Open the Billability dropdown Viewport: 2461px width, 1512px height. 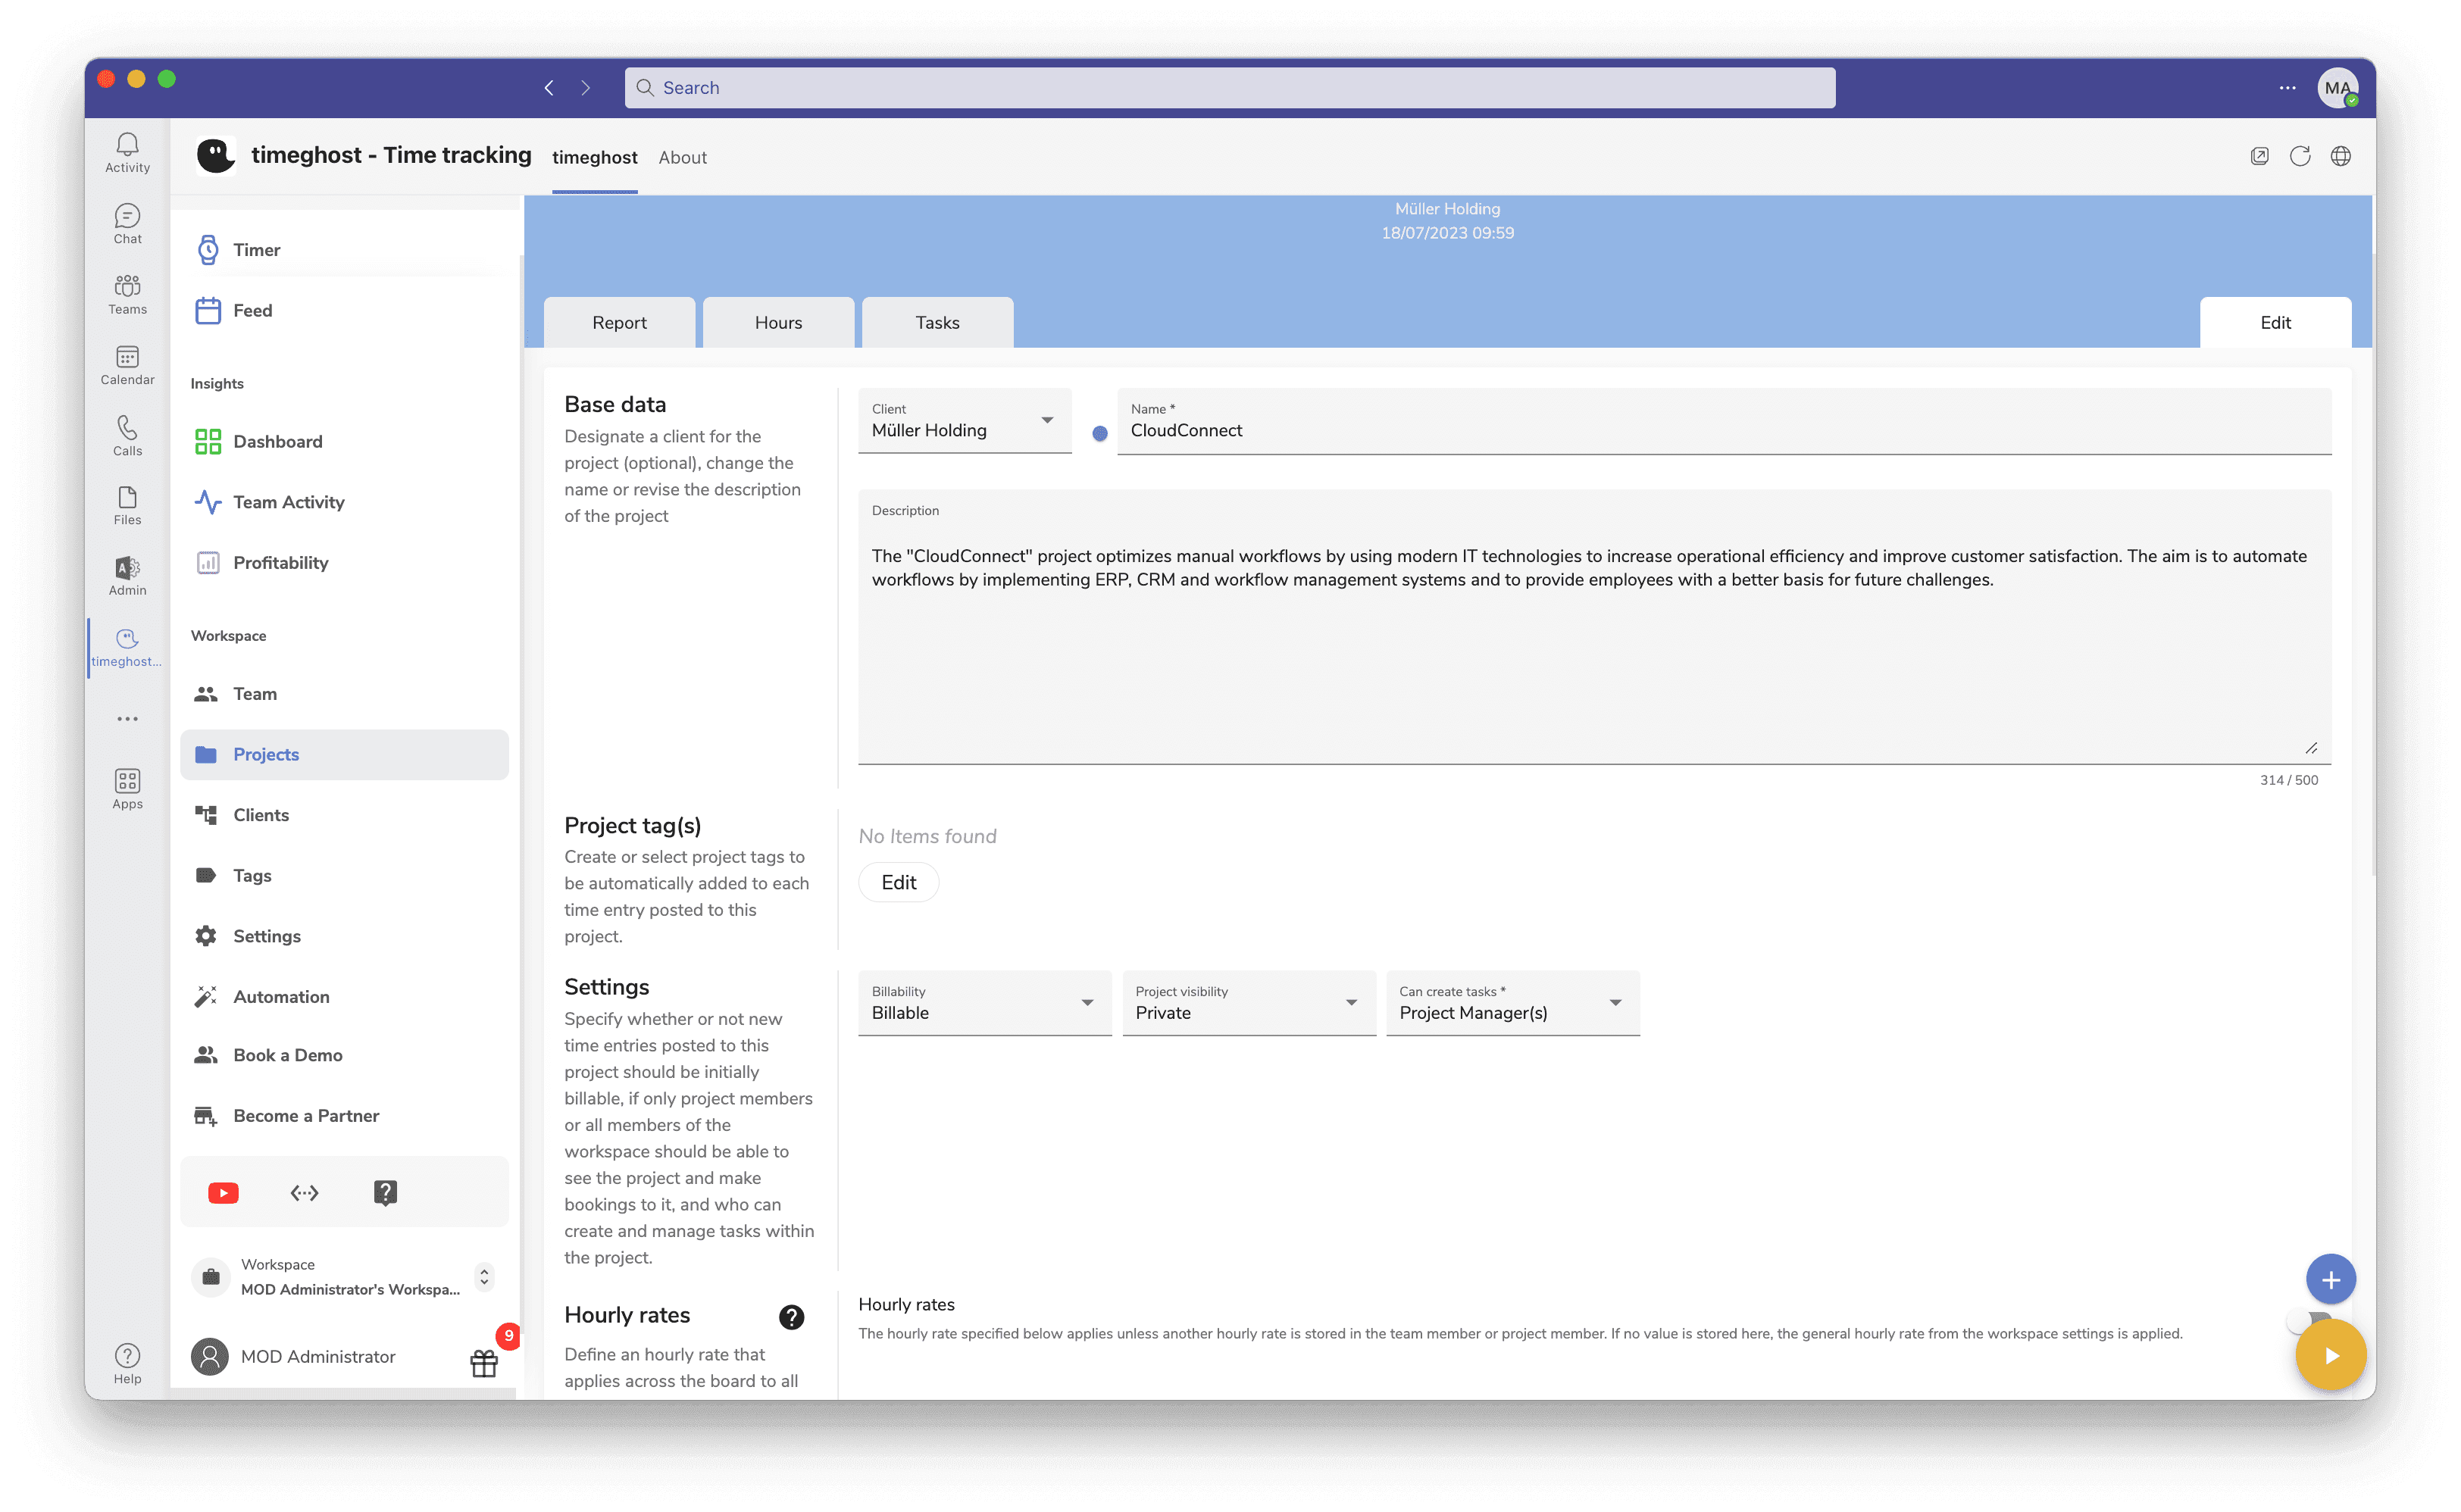(x=984, y=1003)
